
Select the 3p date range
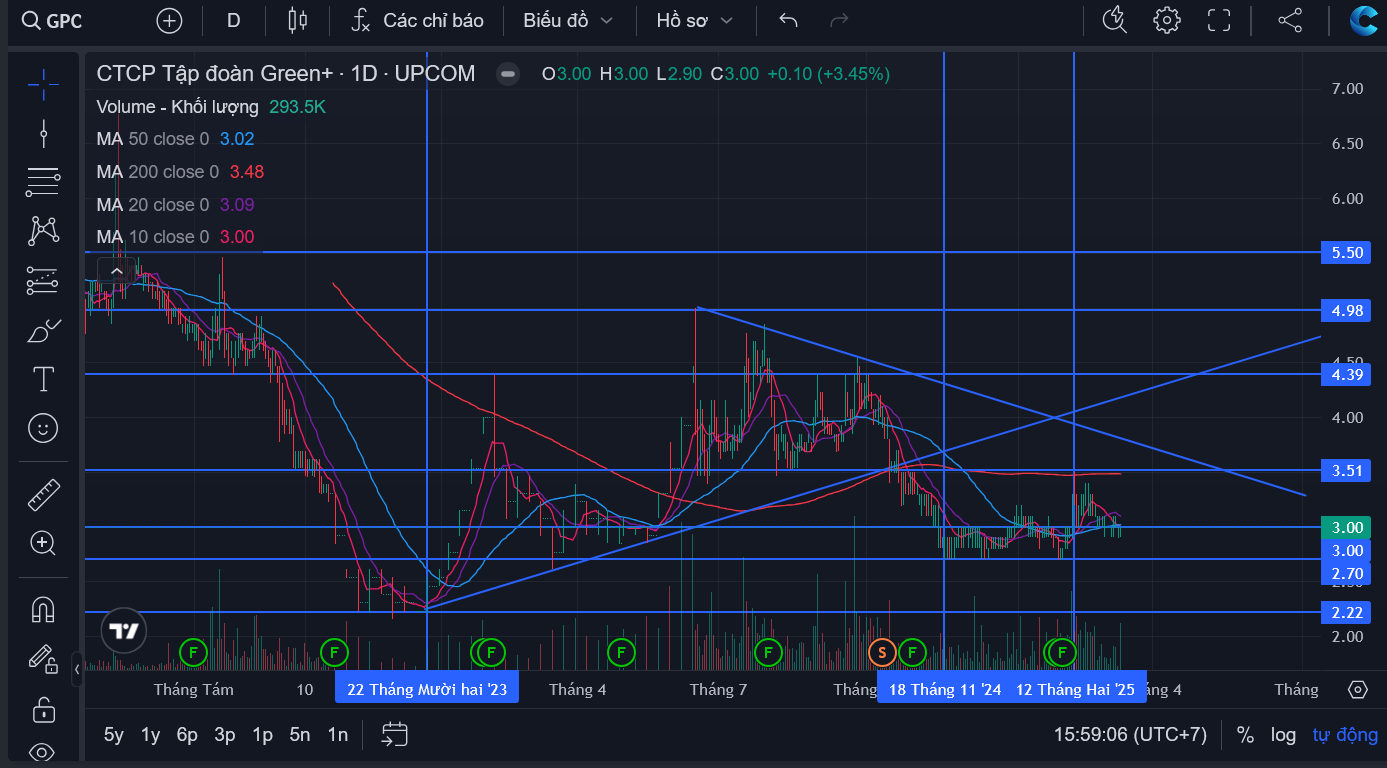tap(225, 735)
